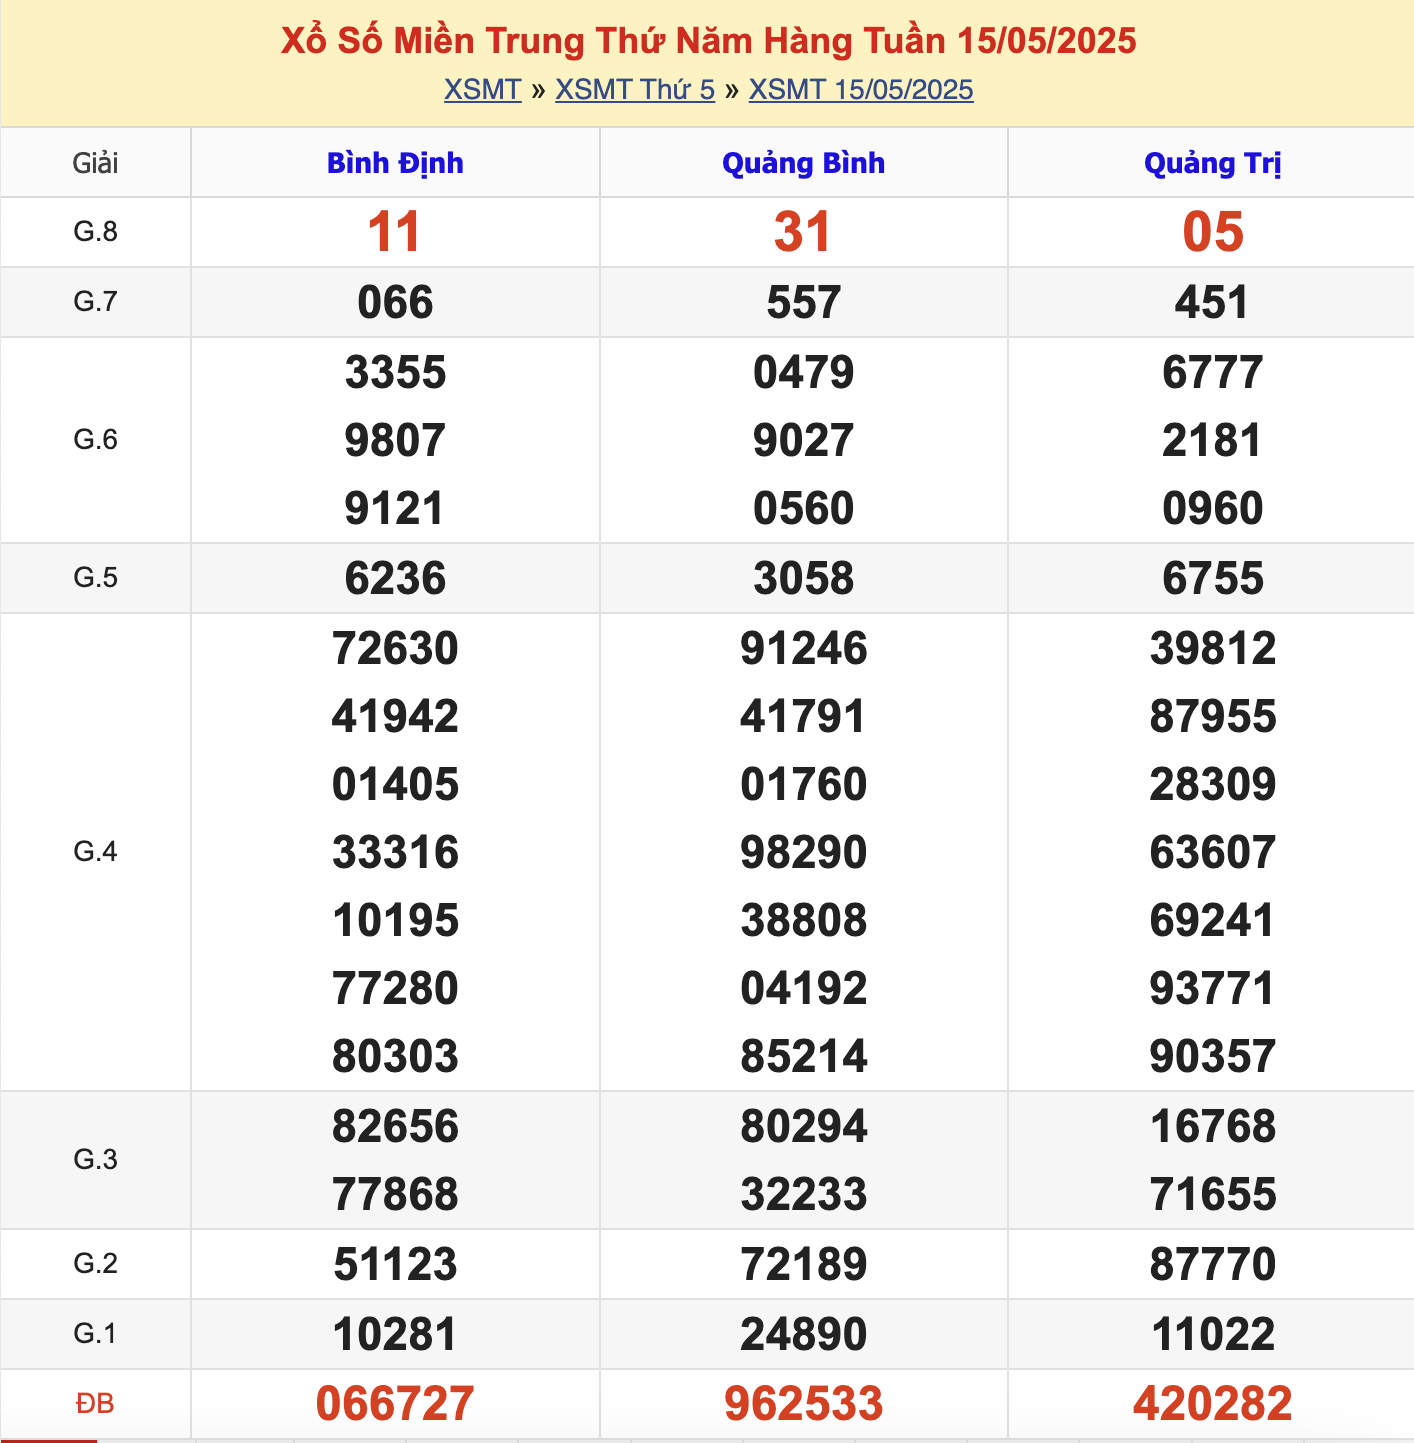Select the G.4 number 98290
Image resolution: width=1414 pixels, height=1443 pixels.
pos(804,853)
